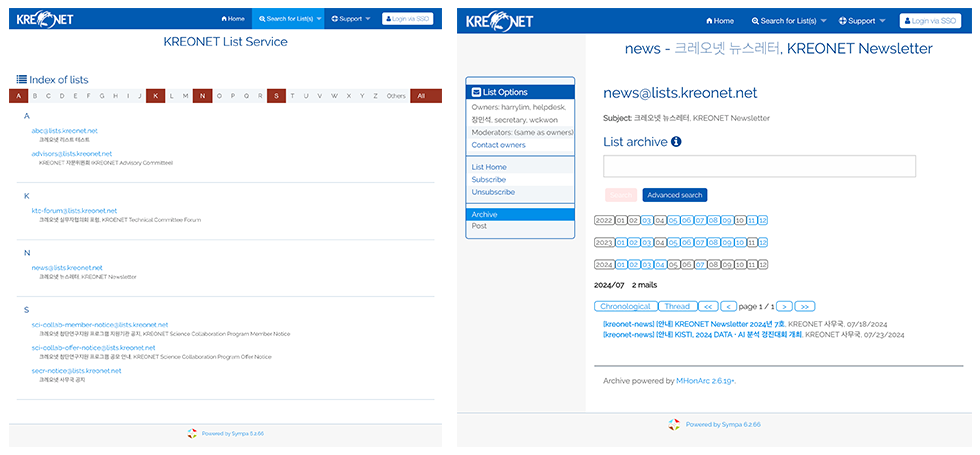Image resolution: width=980 pixels, height=455 pixels.
Task: Click the faded Search button
Action: point(621,195)
